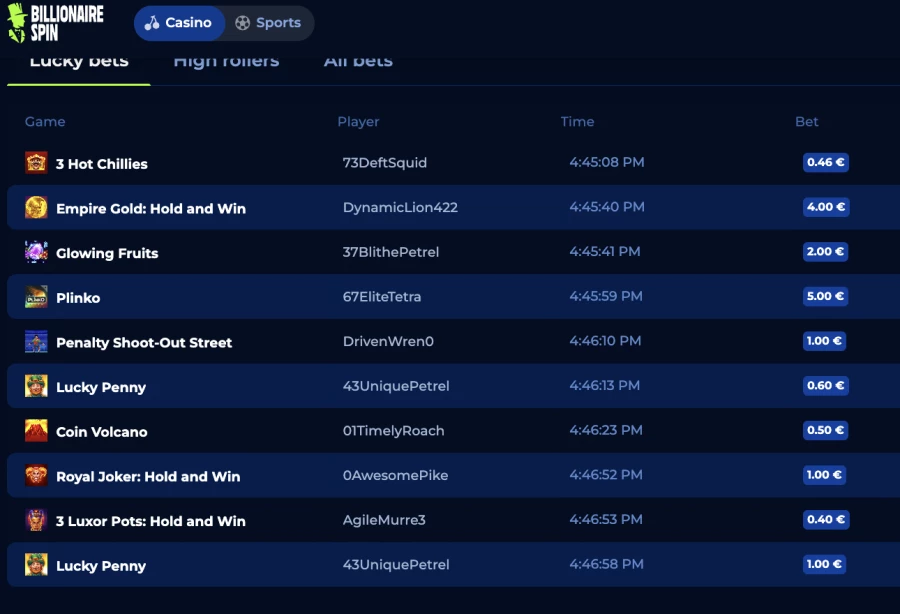900x614 pixels.
Task: Click the Plinko game icon
Action: (x=36, y=297)
